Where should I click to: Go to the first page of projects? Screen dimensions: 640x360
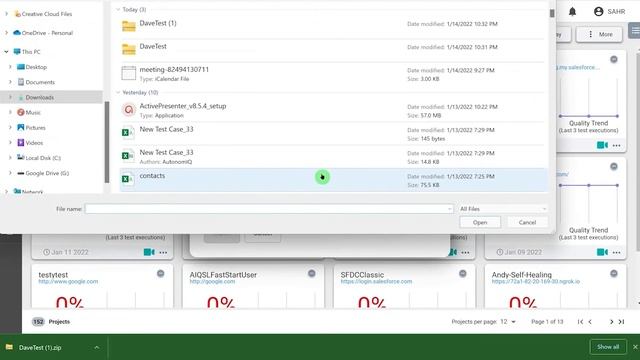point(580,322)
